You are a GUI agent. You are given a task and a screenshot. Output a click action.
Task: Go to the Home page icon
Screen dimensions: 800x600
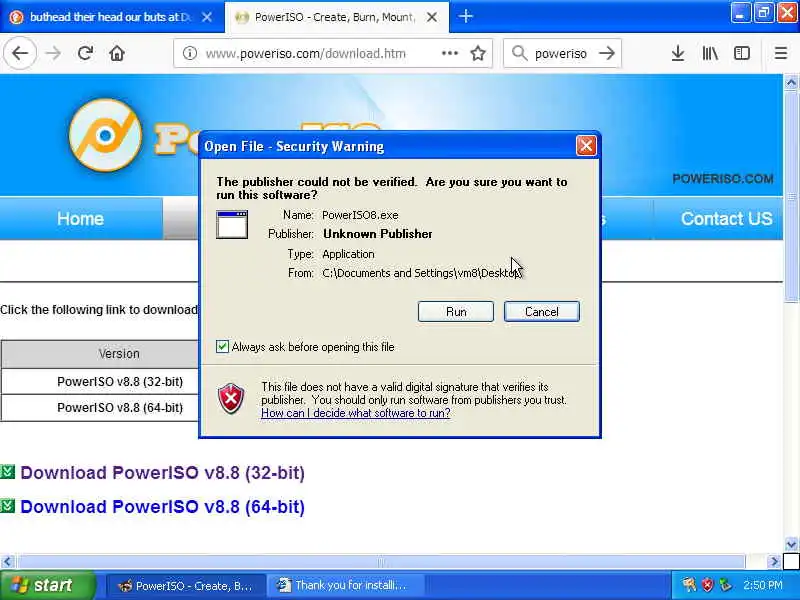(117, 53)
